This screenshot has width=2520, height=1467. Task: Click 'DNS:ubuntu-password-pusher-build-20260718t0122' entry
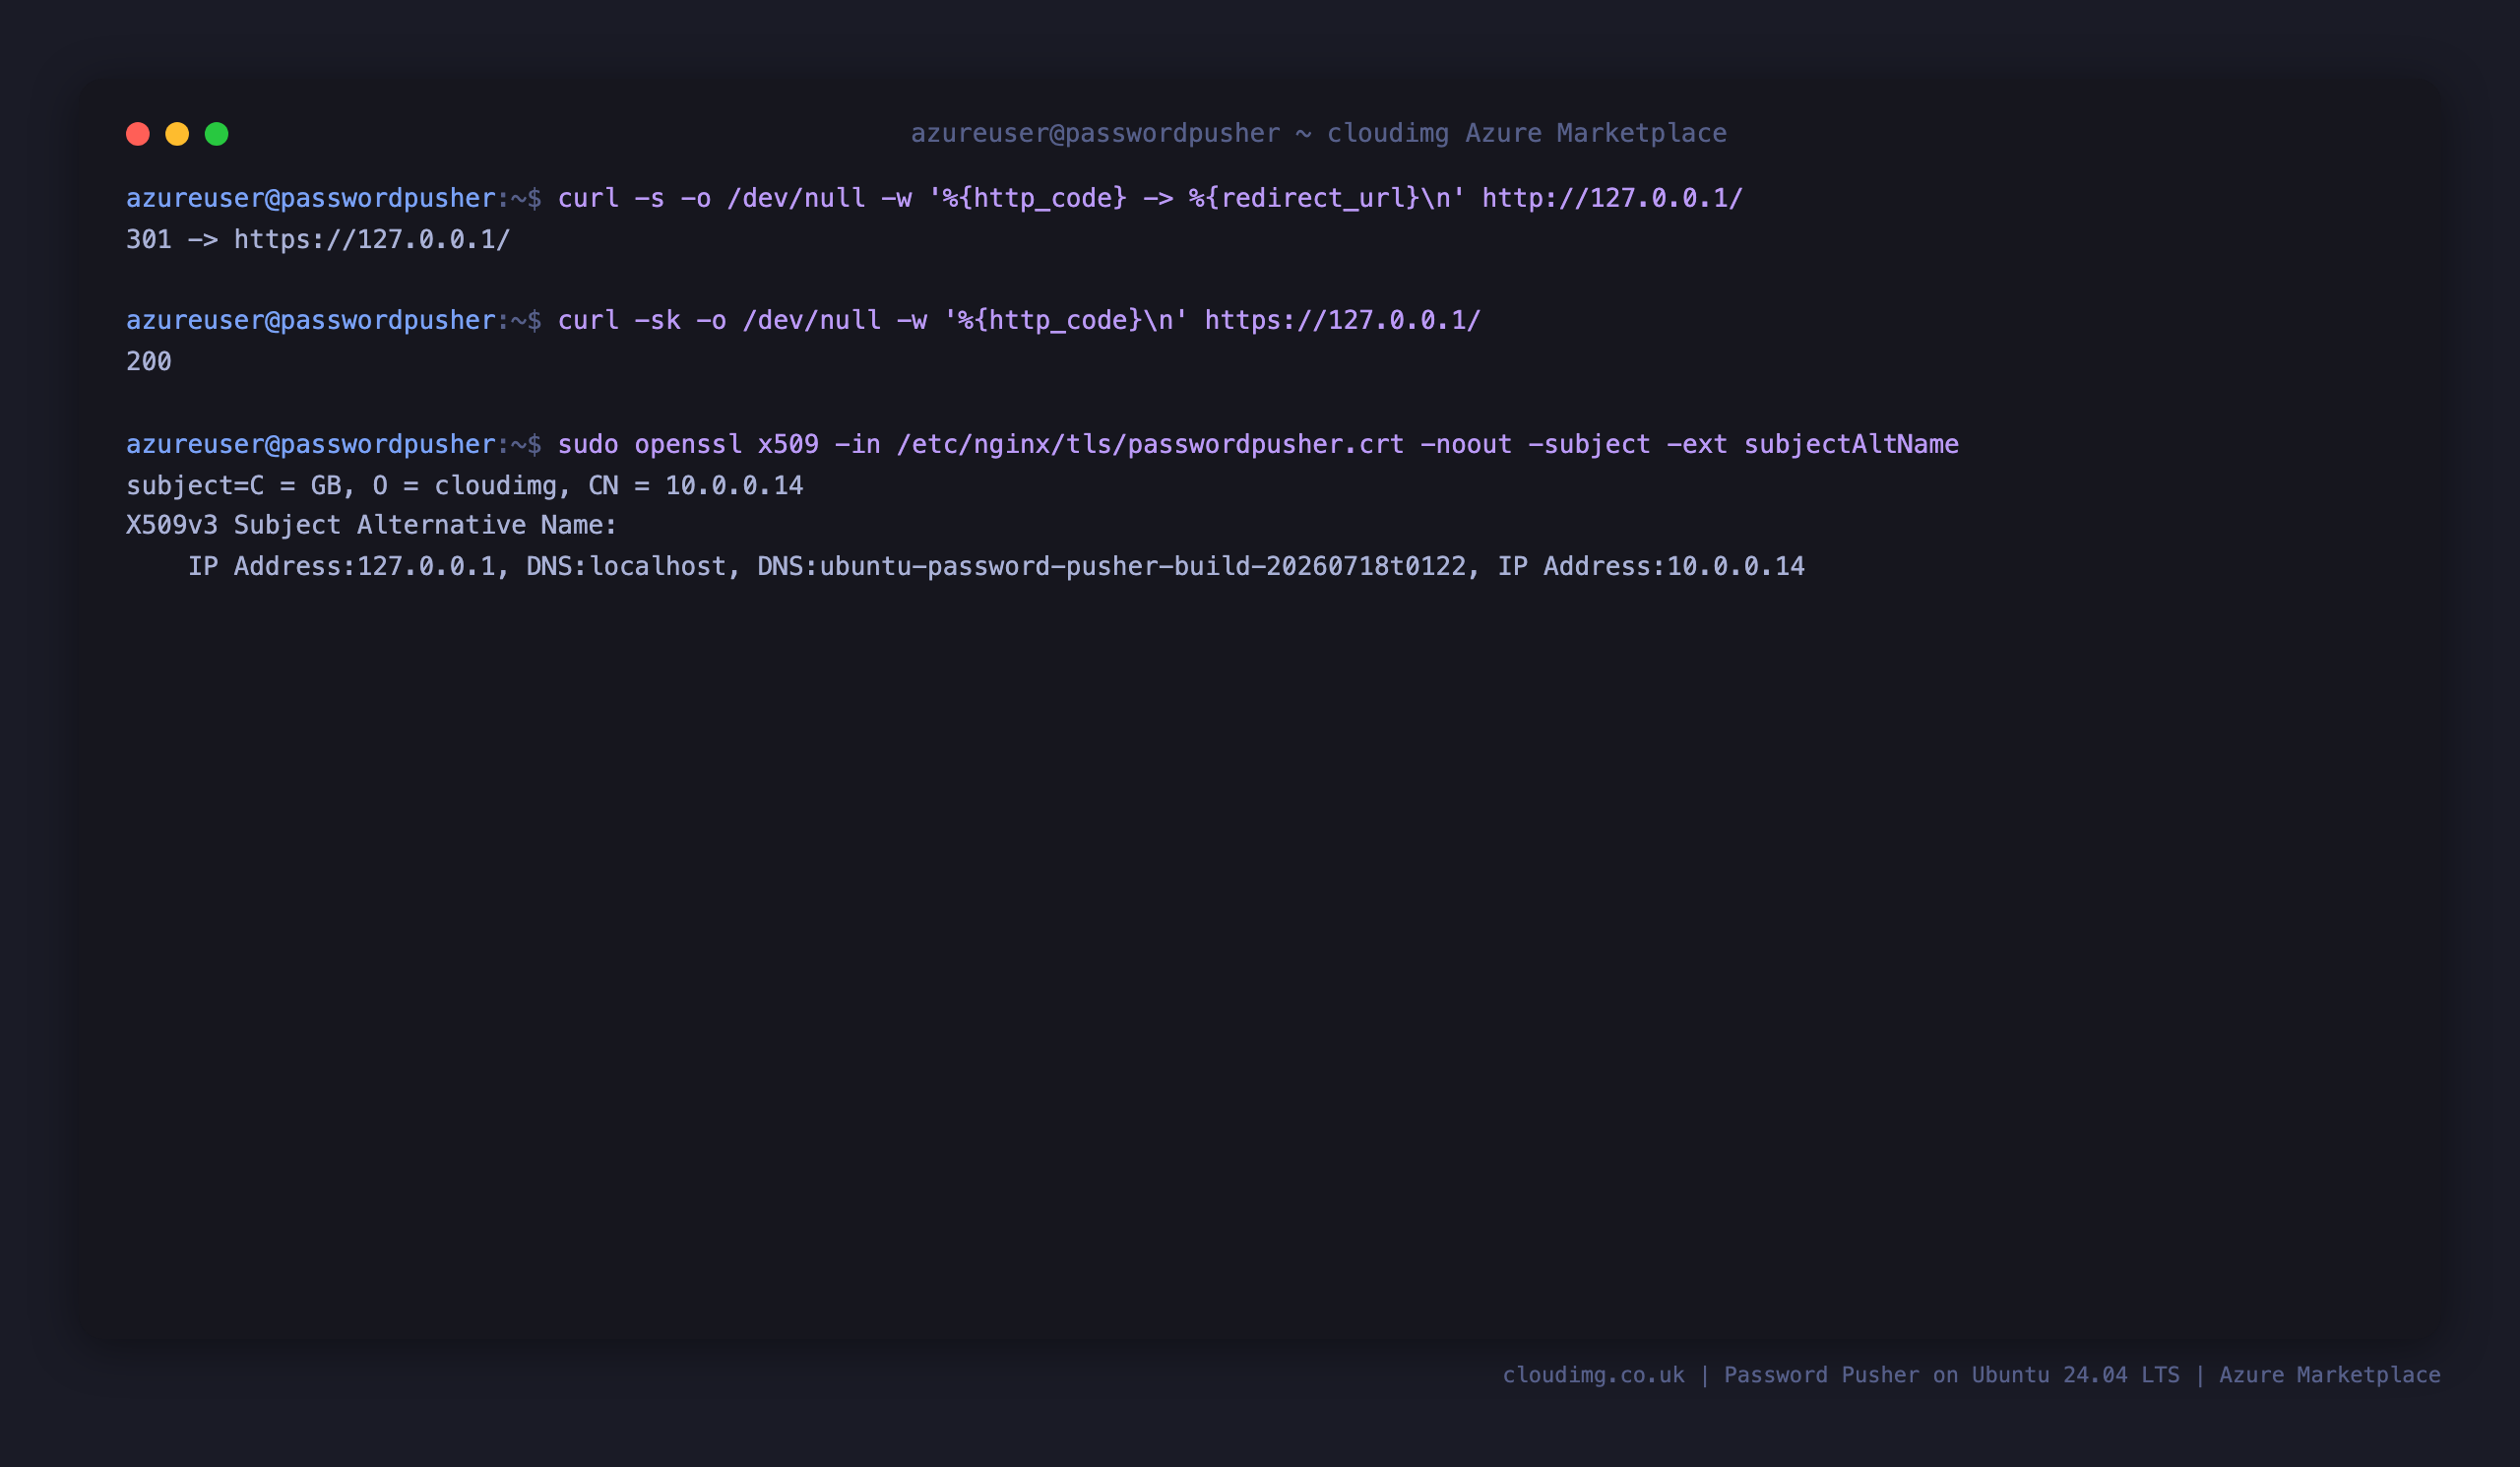point(1111,566)
